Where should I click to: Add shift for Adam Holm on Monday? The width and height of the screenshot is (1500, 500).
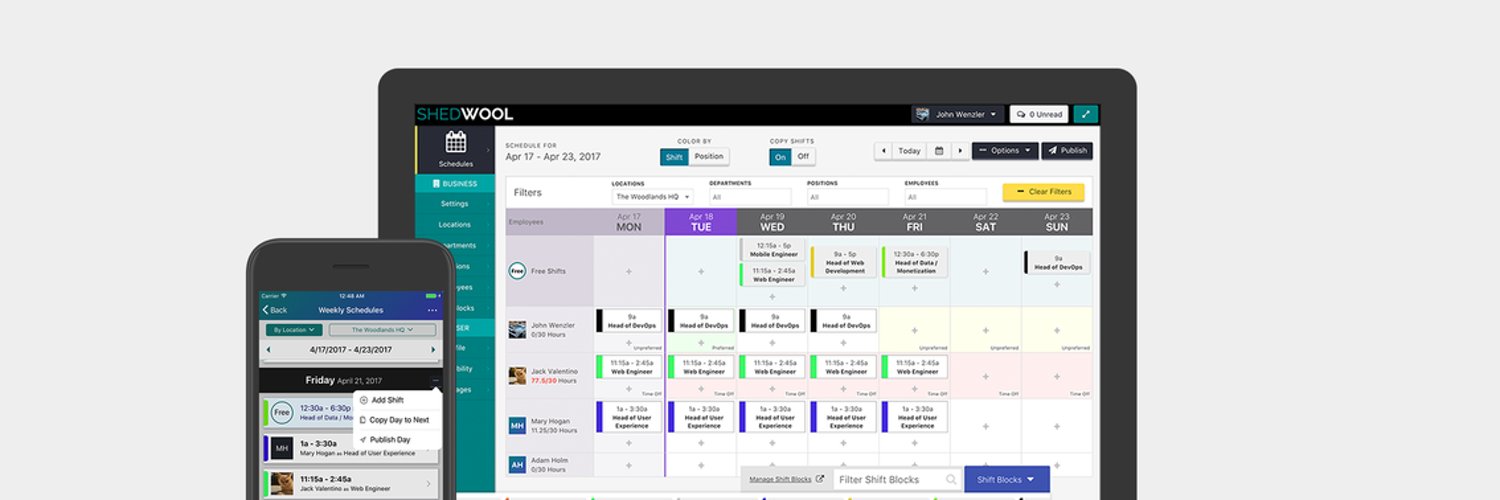pos(629,465)
